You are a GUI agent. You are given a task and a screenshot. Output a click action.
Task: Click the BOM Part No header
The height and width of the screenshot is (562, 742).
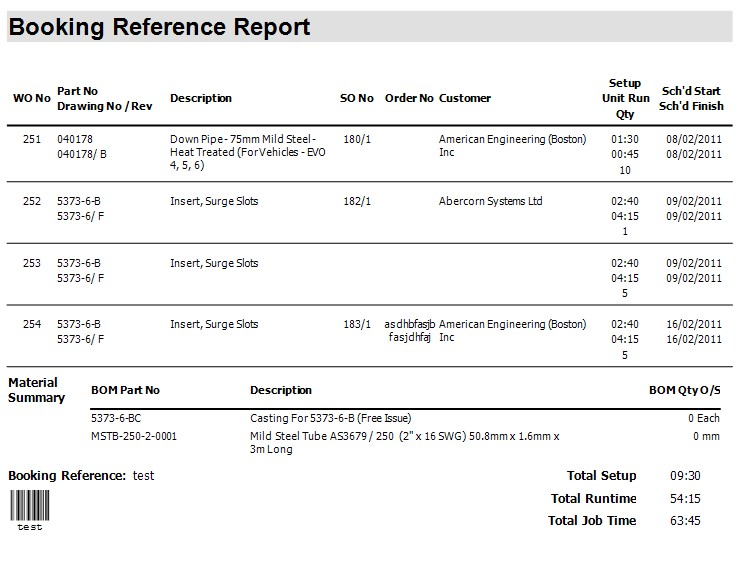(x=125, y=390)
